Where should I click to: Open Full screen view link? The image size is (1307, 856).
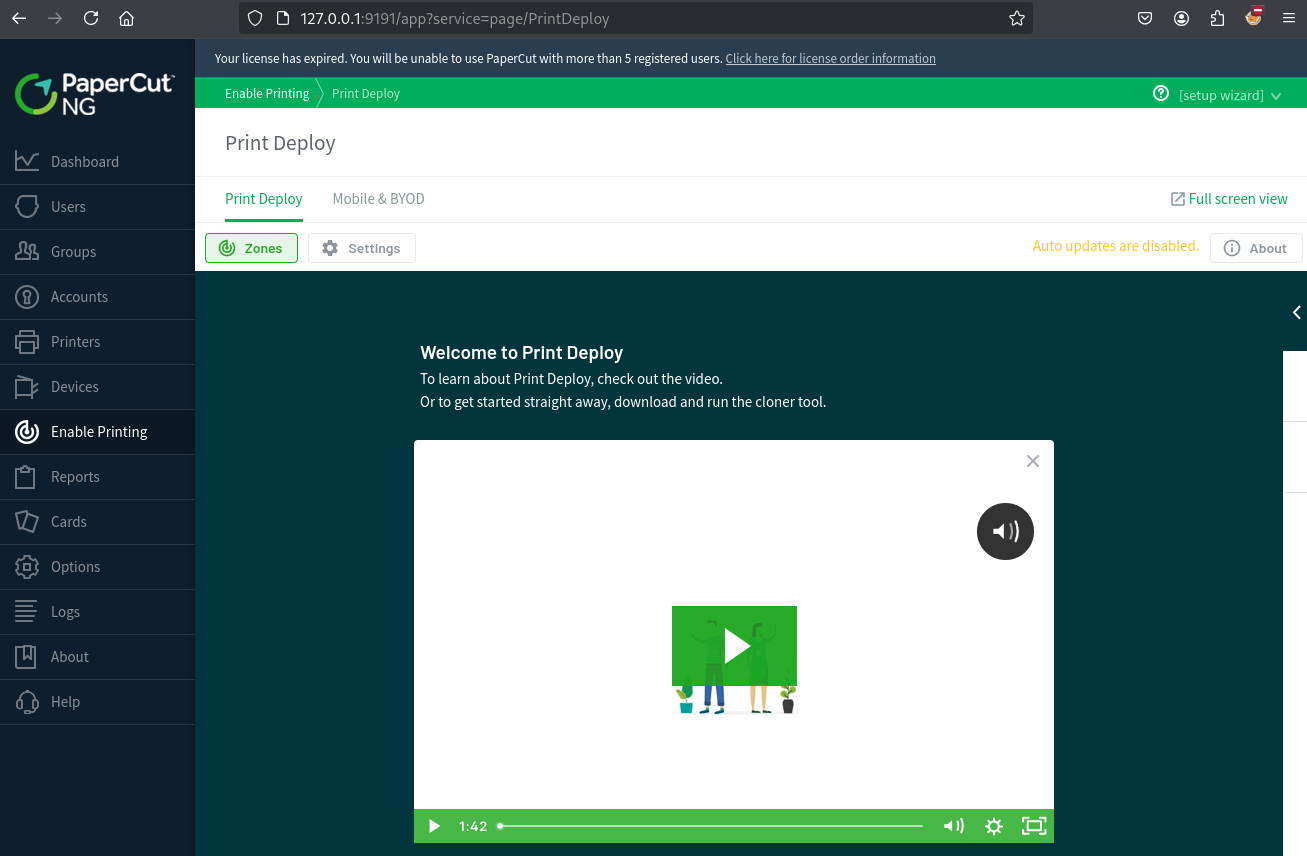1229,199
